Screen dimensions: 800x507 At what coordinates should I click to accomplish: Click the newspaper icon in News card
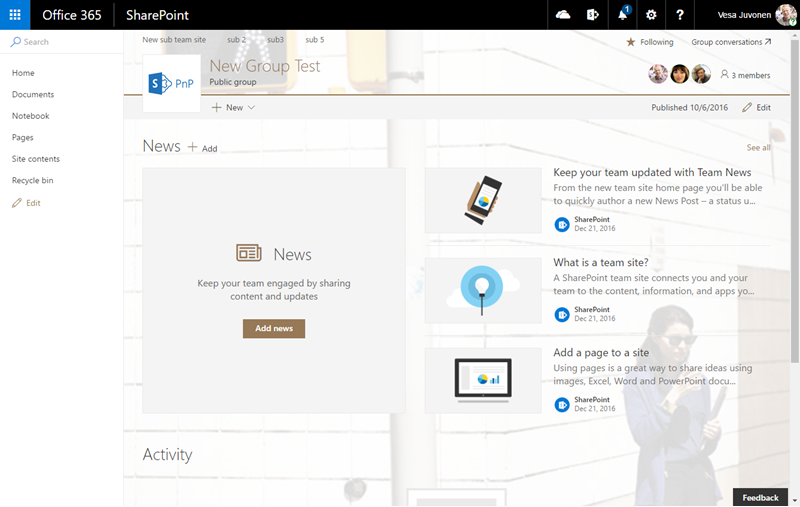248,252
